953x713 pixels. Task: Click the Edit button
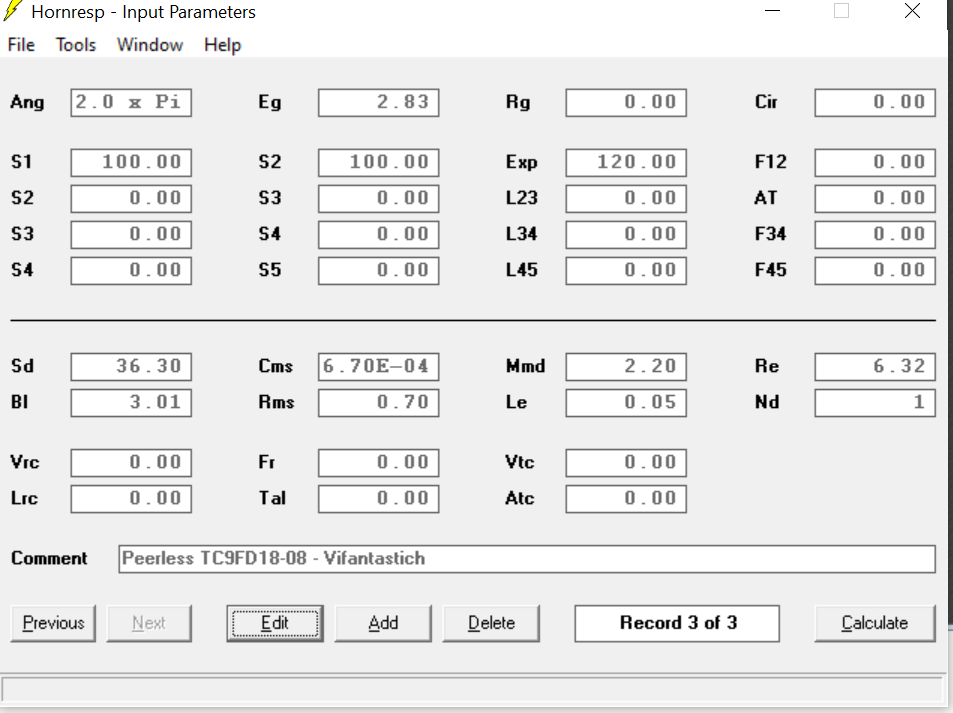(275, 623)
